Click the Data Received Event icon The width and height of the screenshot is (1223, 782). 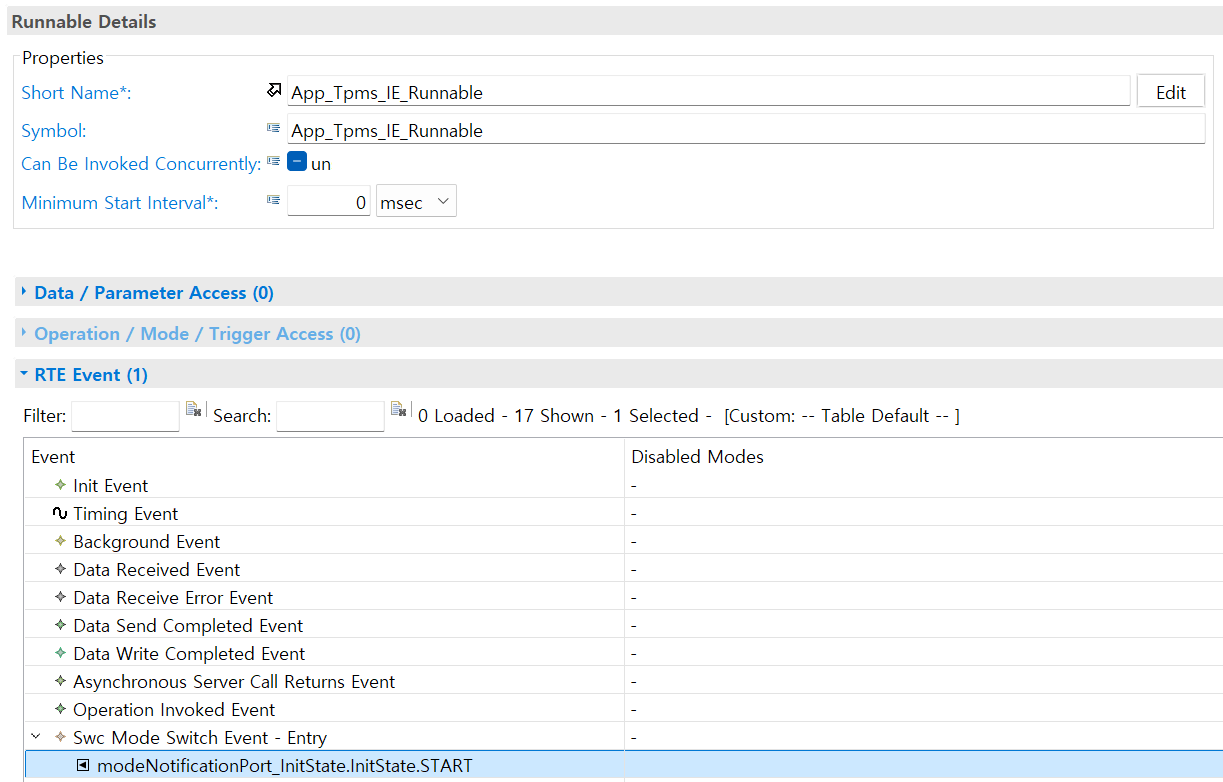60,570
